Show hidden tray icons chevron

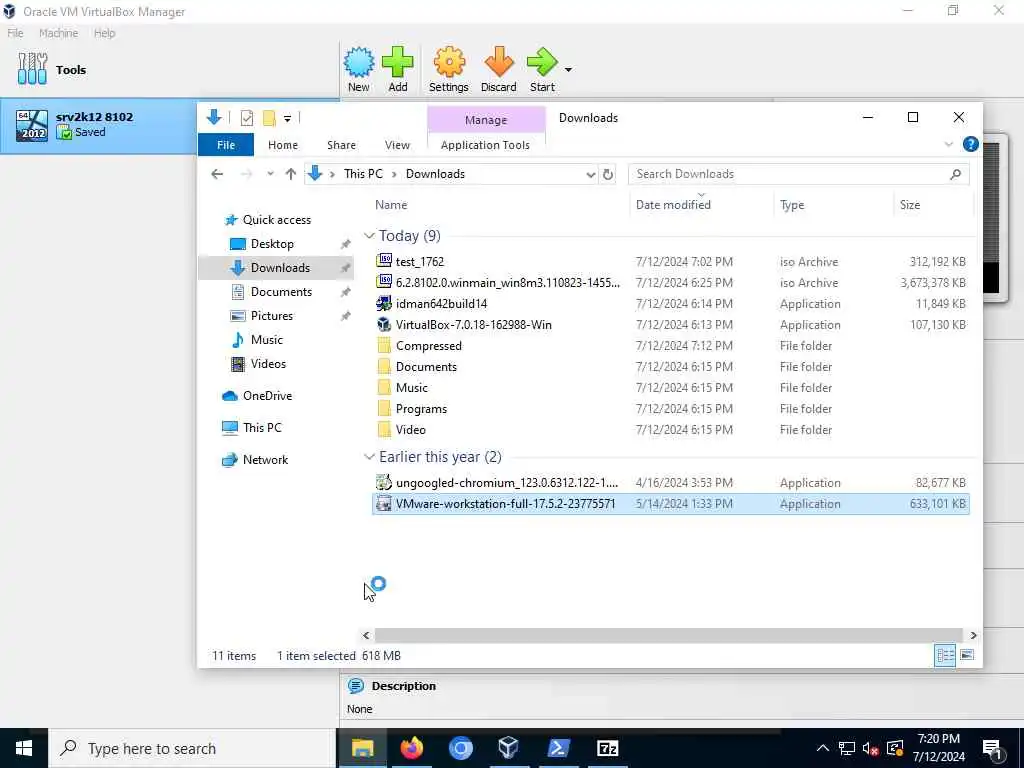pos(823,748)
